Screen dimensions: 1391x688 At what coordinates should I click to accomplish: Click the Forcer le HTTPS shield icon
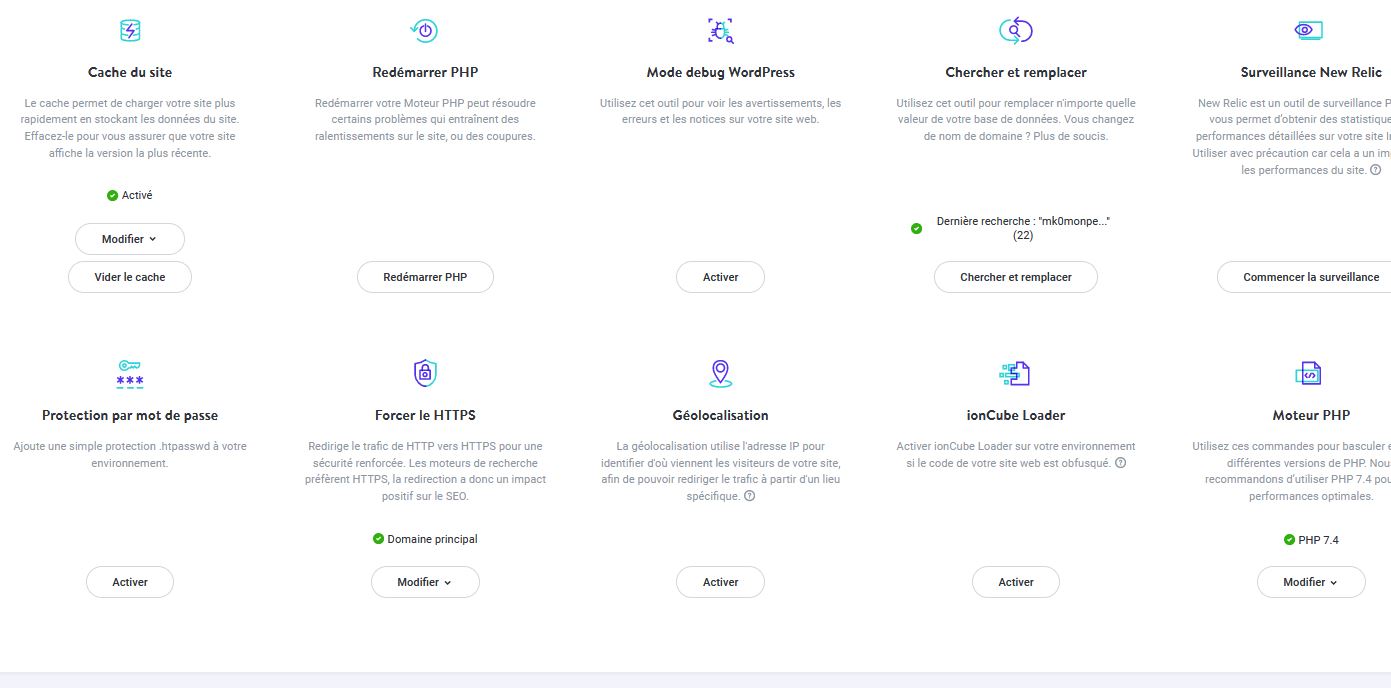coord(425,373)
